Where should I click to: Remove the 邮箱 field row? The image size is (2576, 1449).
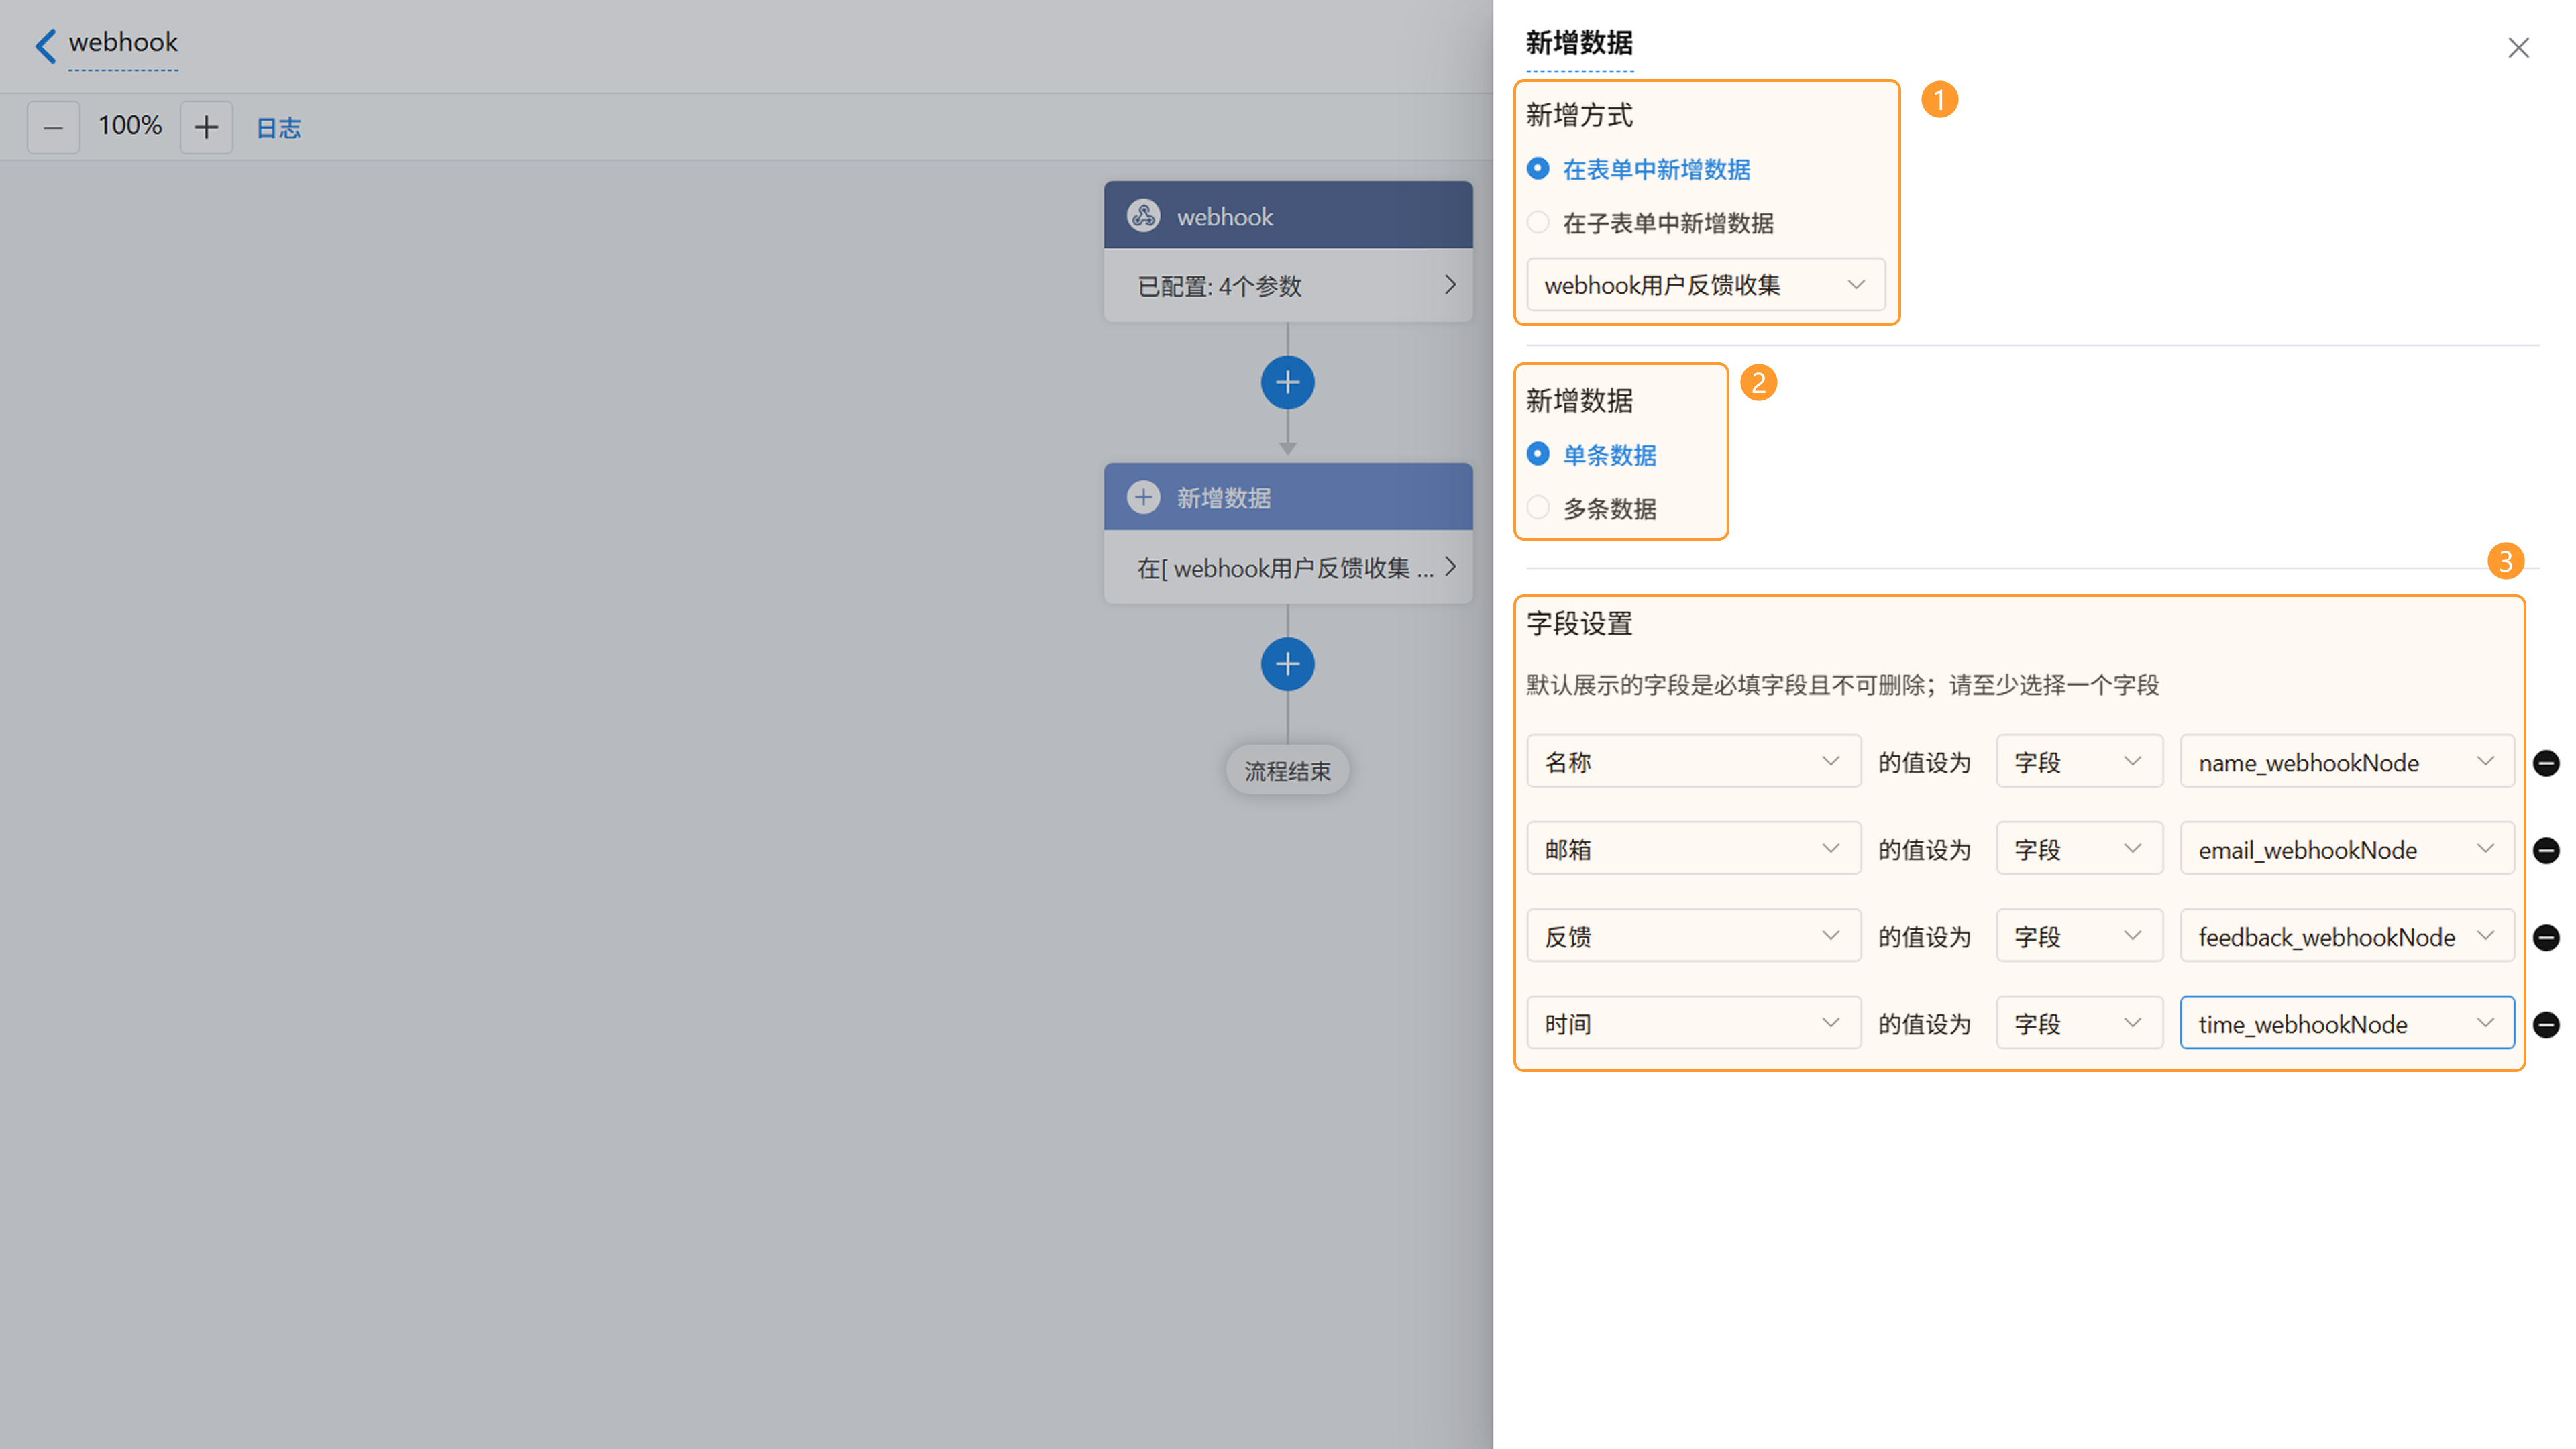tap(2546, 850)
